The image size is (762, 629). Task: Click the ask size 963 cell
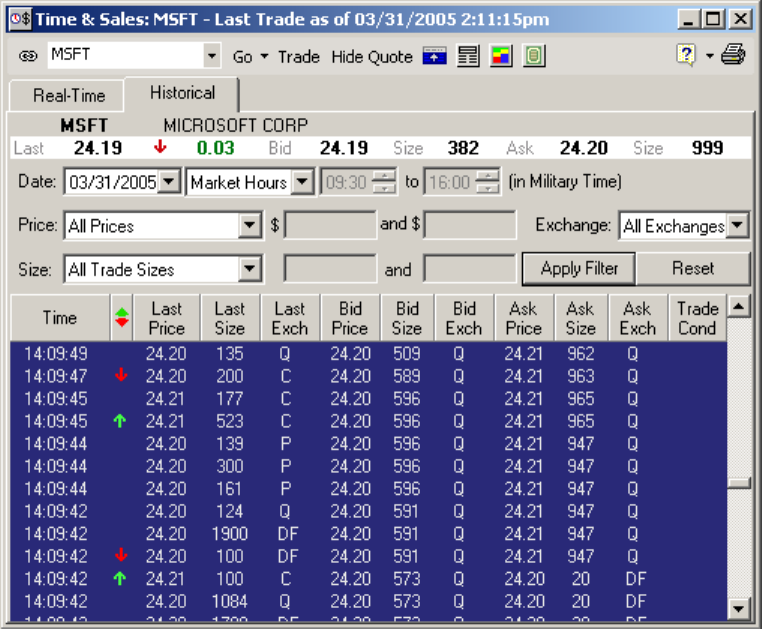(581, 376)
